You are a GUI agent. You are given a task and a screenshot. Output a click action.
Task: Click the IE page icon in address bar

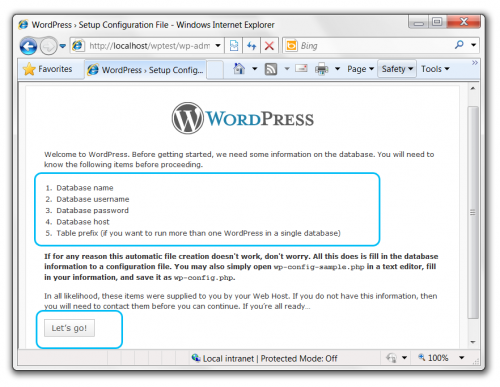coord(78,46)
